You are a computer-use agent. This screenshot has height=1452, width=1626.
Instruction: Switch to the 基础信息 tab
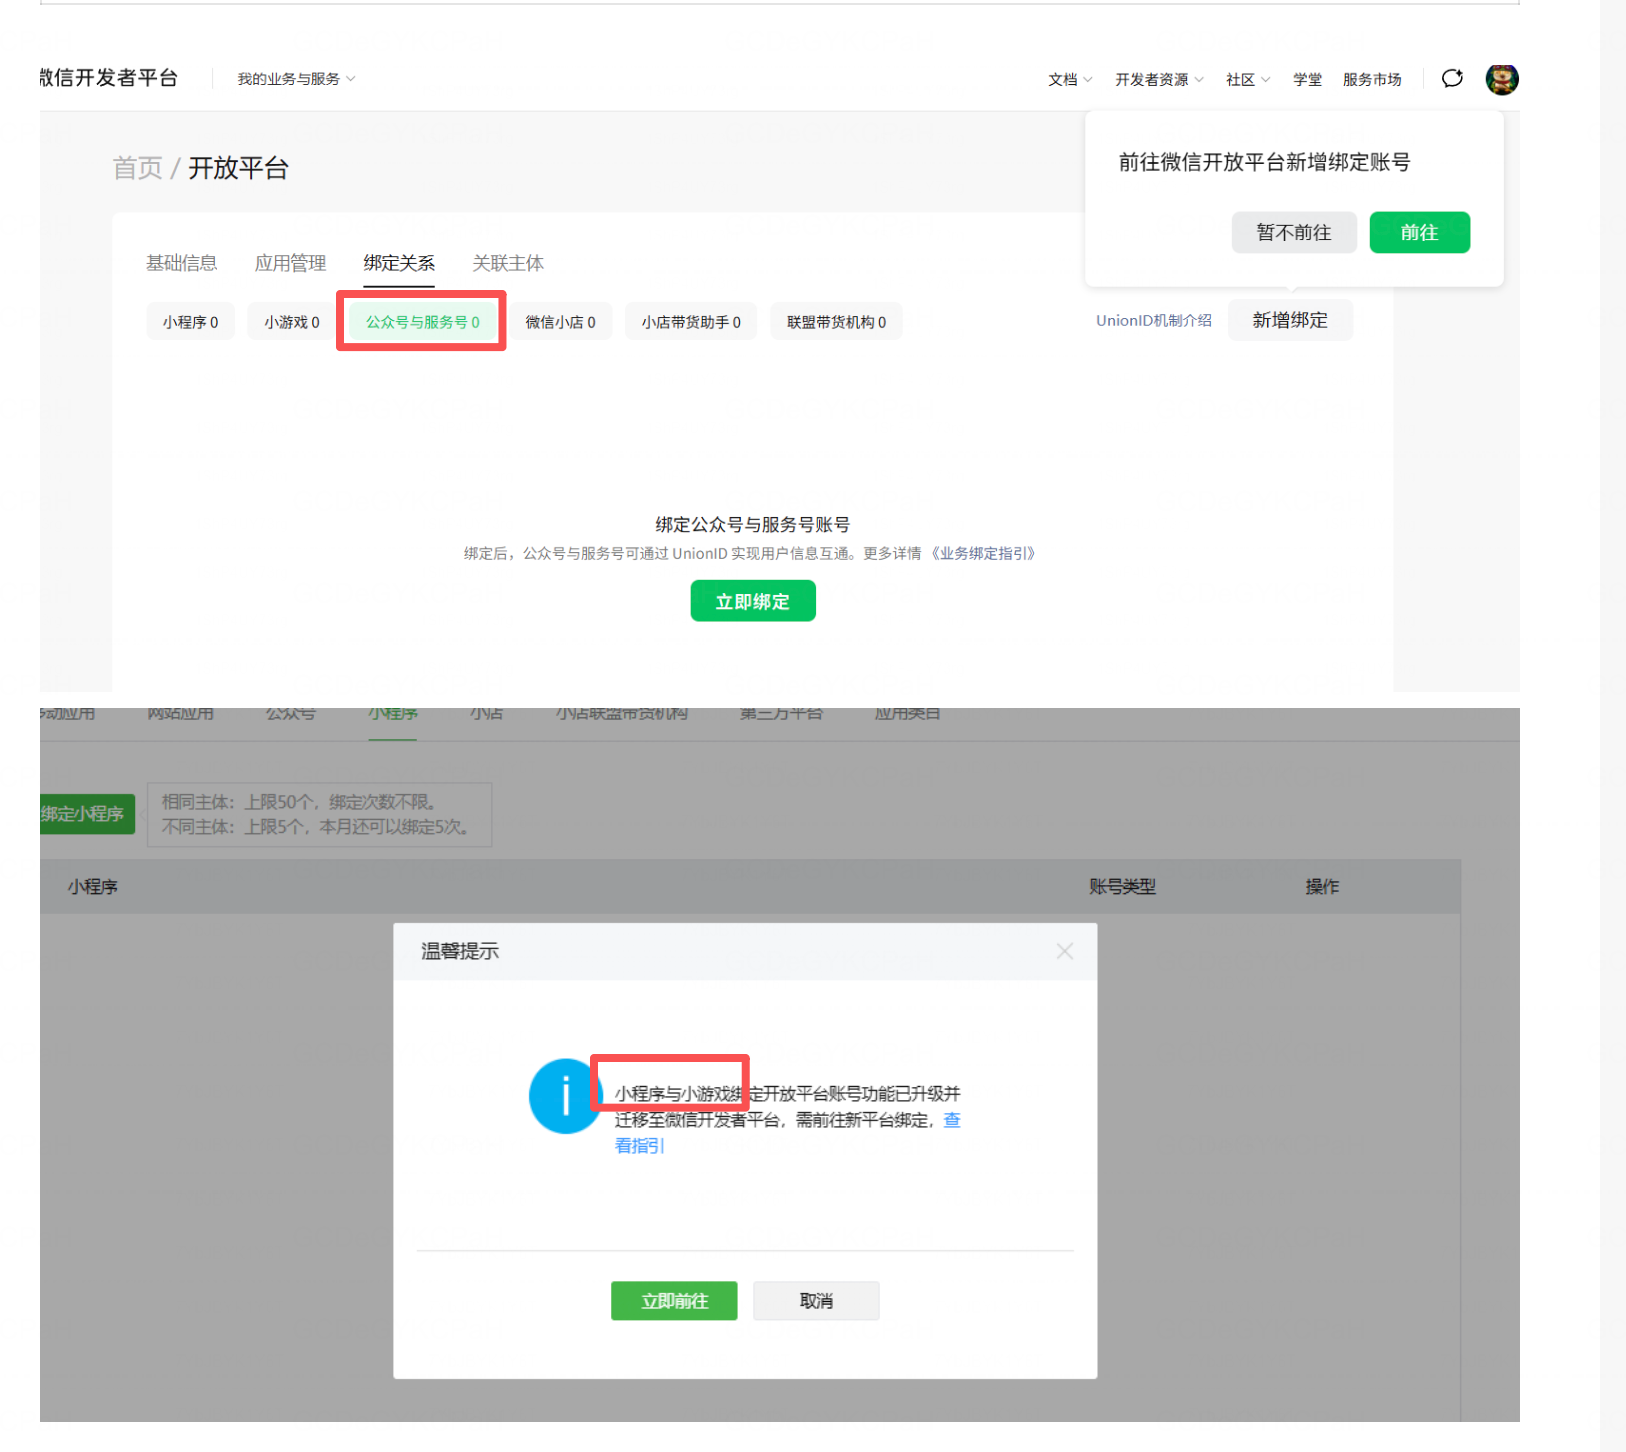tap(182, 263)
